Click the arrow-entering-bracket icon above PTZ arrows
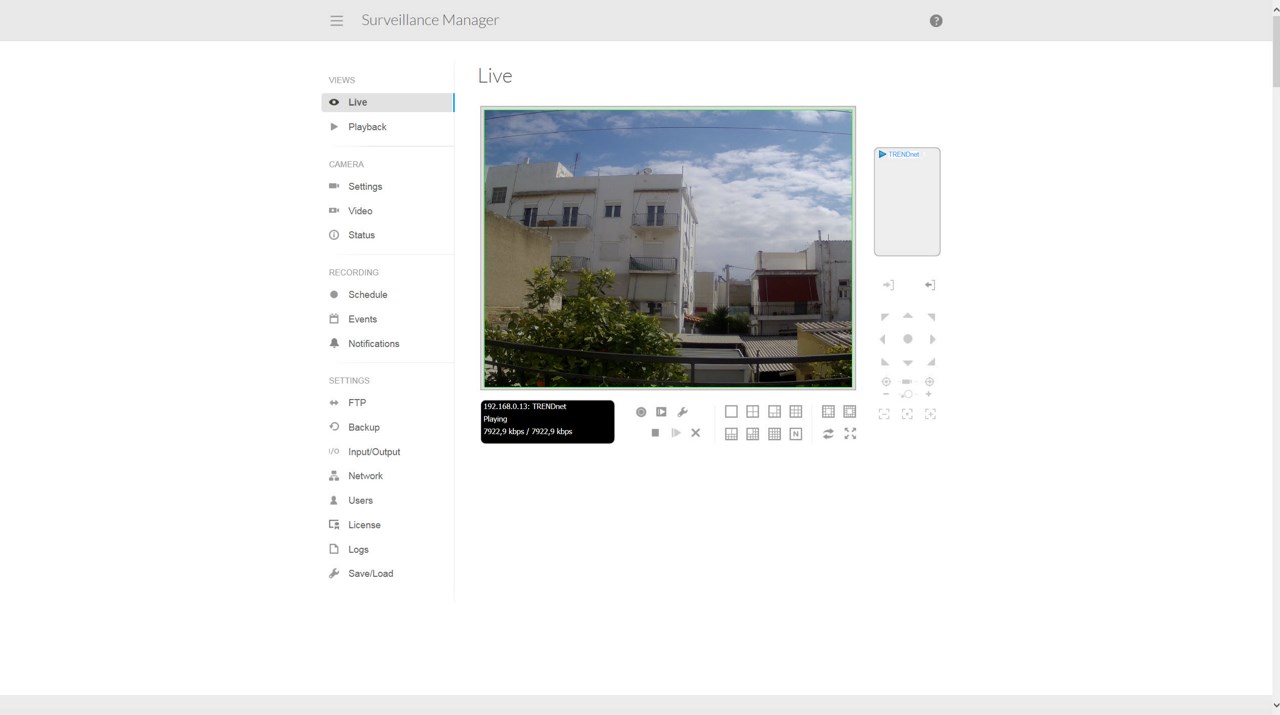 click(x=888, y=285)
